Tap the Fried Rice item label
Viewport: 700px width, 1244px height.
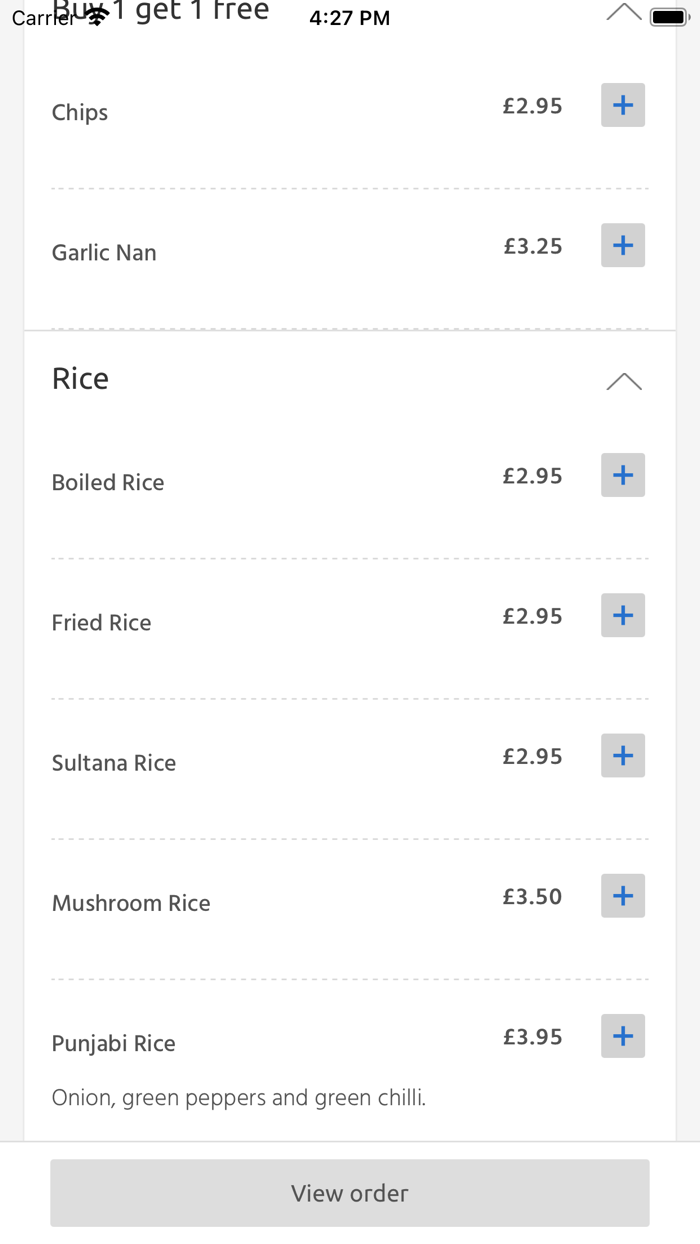click(101, 623)
